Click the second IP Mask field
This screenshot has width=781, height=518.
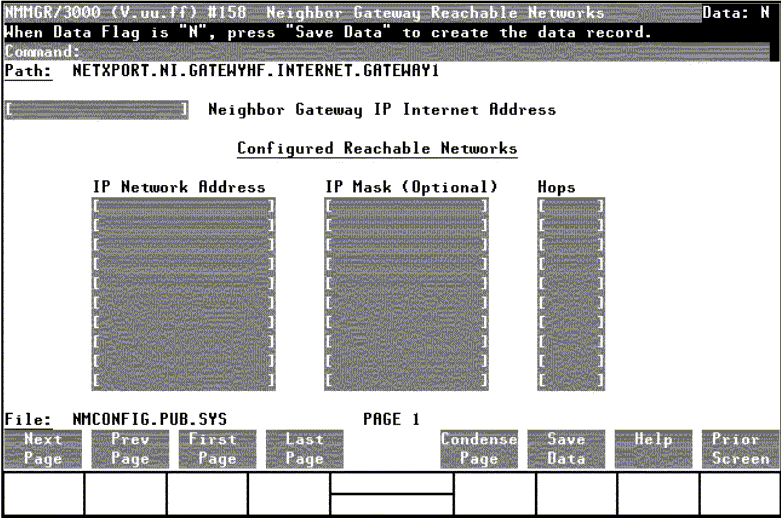(x=406, y=225)
